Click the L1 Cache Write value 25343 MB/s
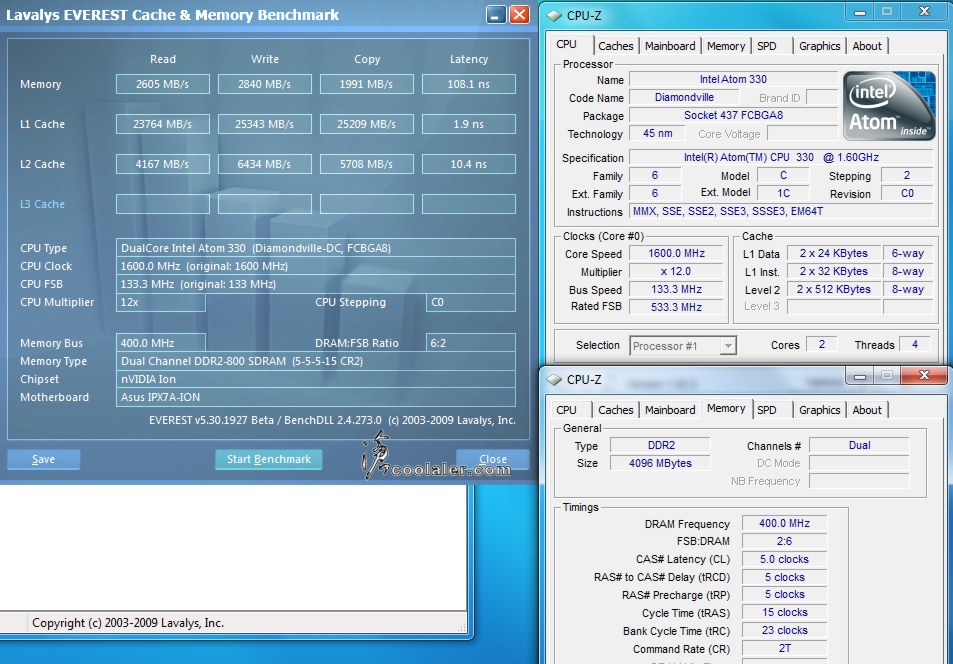Viewport: 953px width, 664px height. [265, 124]
